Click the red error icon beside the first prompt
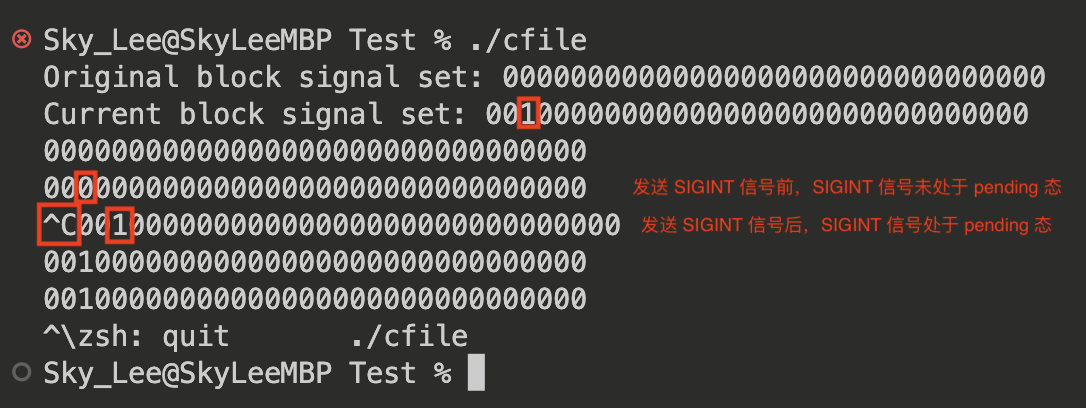Image resolution: width=1086 pixels, height=408 pixels. tap(20, 41)
